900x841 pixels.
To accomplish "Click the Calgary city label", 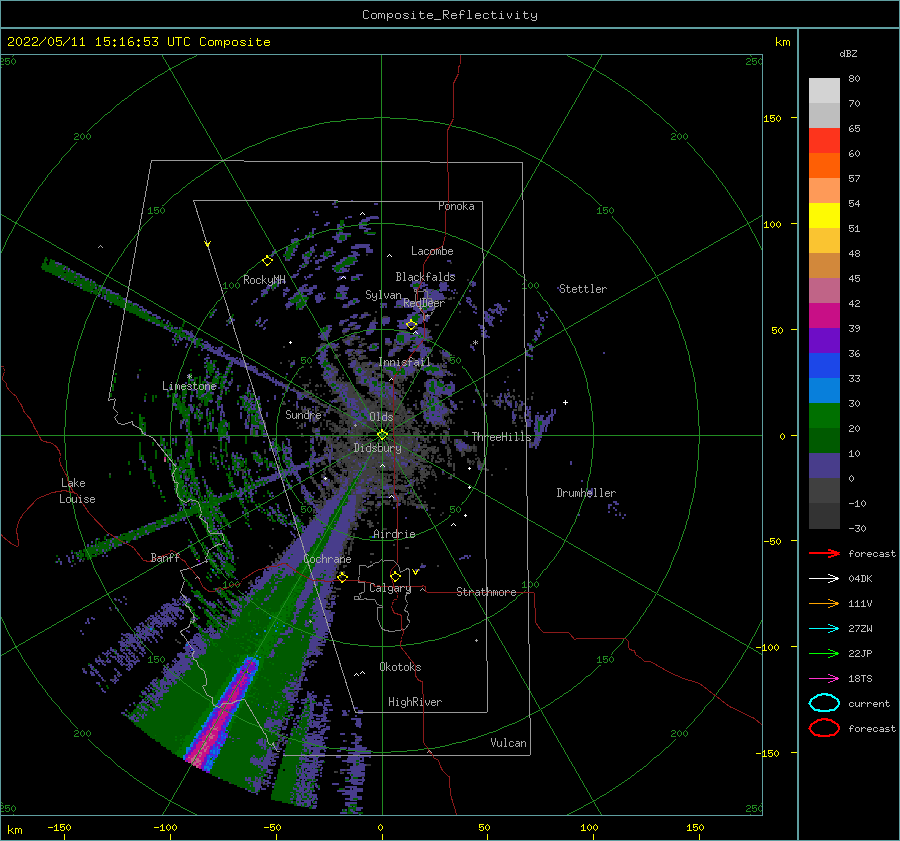I will point(390,588).
